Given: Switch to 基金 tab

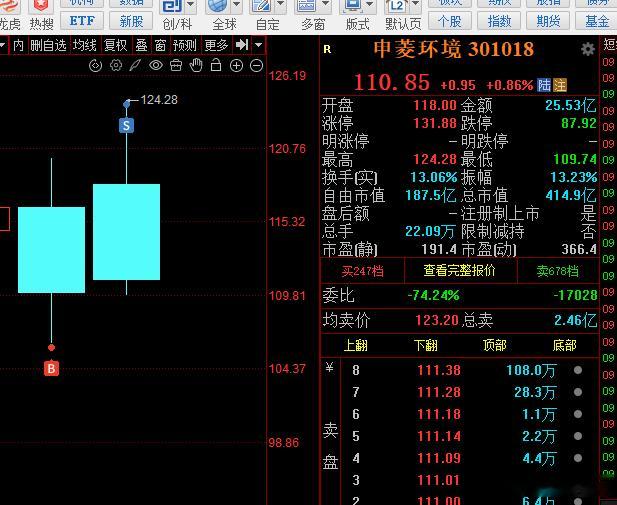Looking at the screenshot, I should 596,21.
